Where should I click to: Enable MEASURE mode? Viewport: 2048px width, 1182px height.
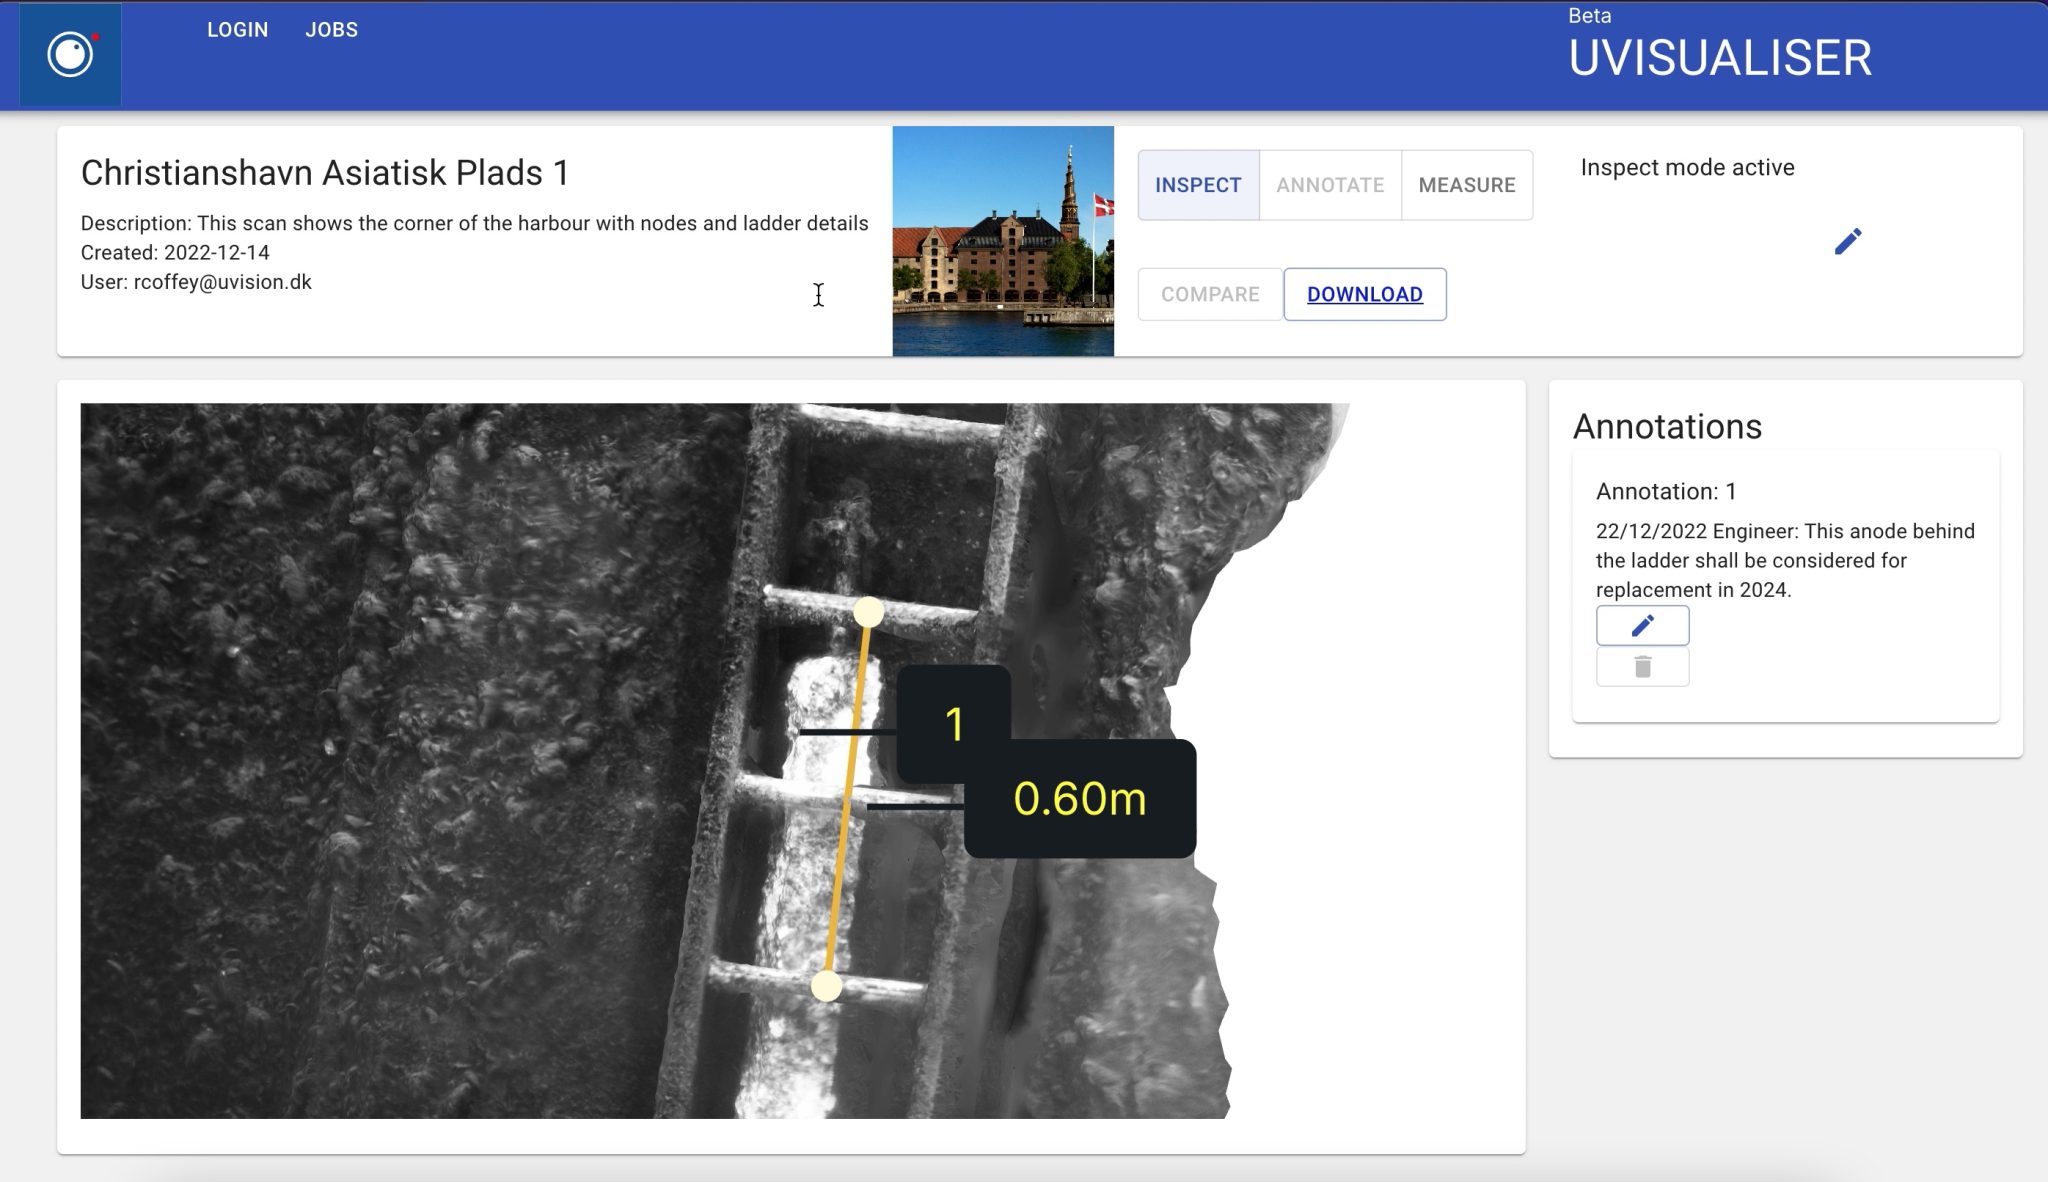point(1466,185)
